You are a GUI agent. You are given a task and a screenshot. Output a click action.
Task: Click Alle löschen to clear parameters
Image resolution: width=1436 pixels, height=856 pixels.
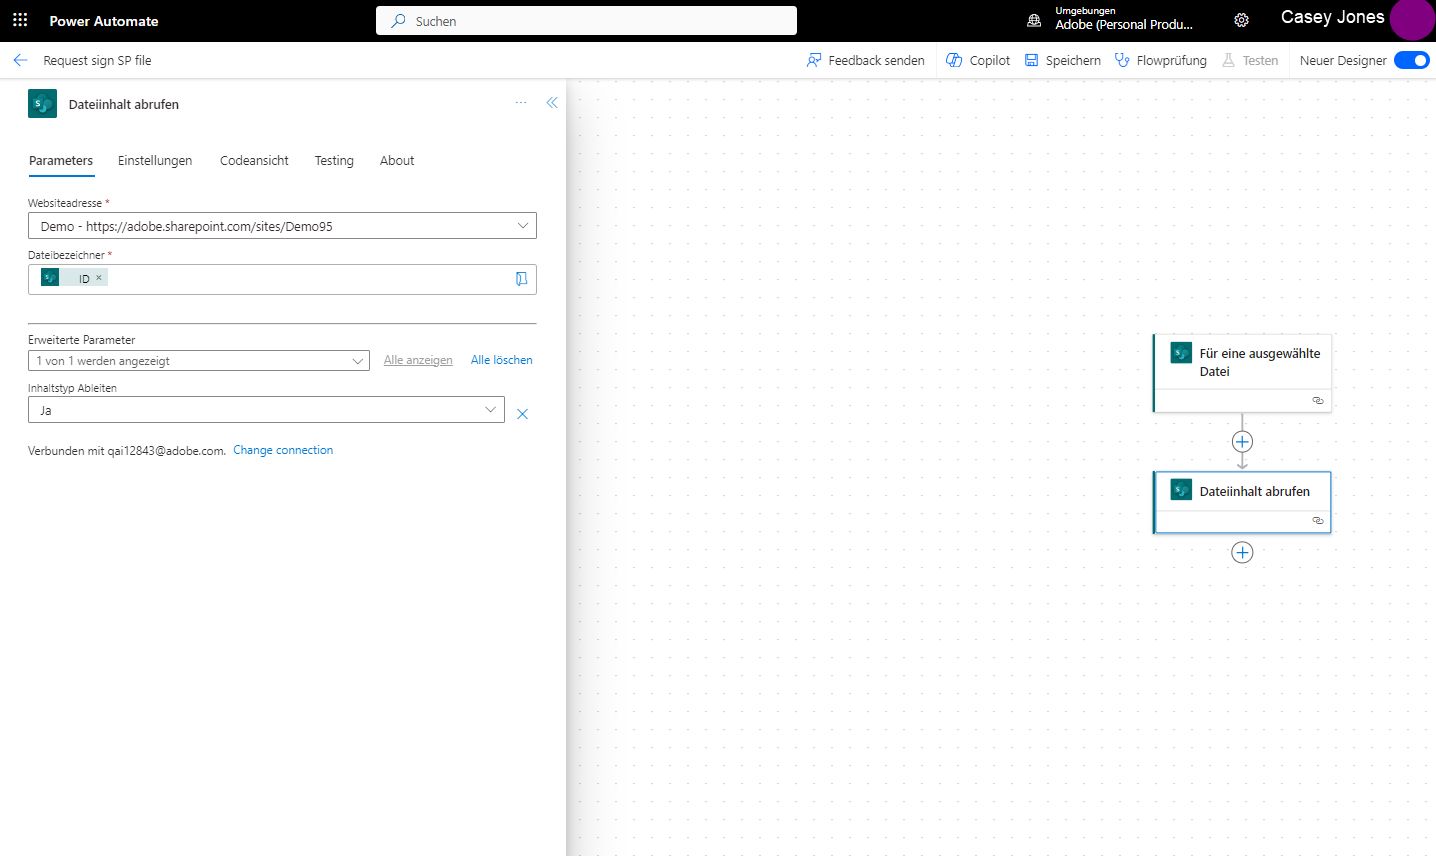click(501, 359)
